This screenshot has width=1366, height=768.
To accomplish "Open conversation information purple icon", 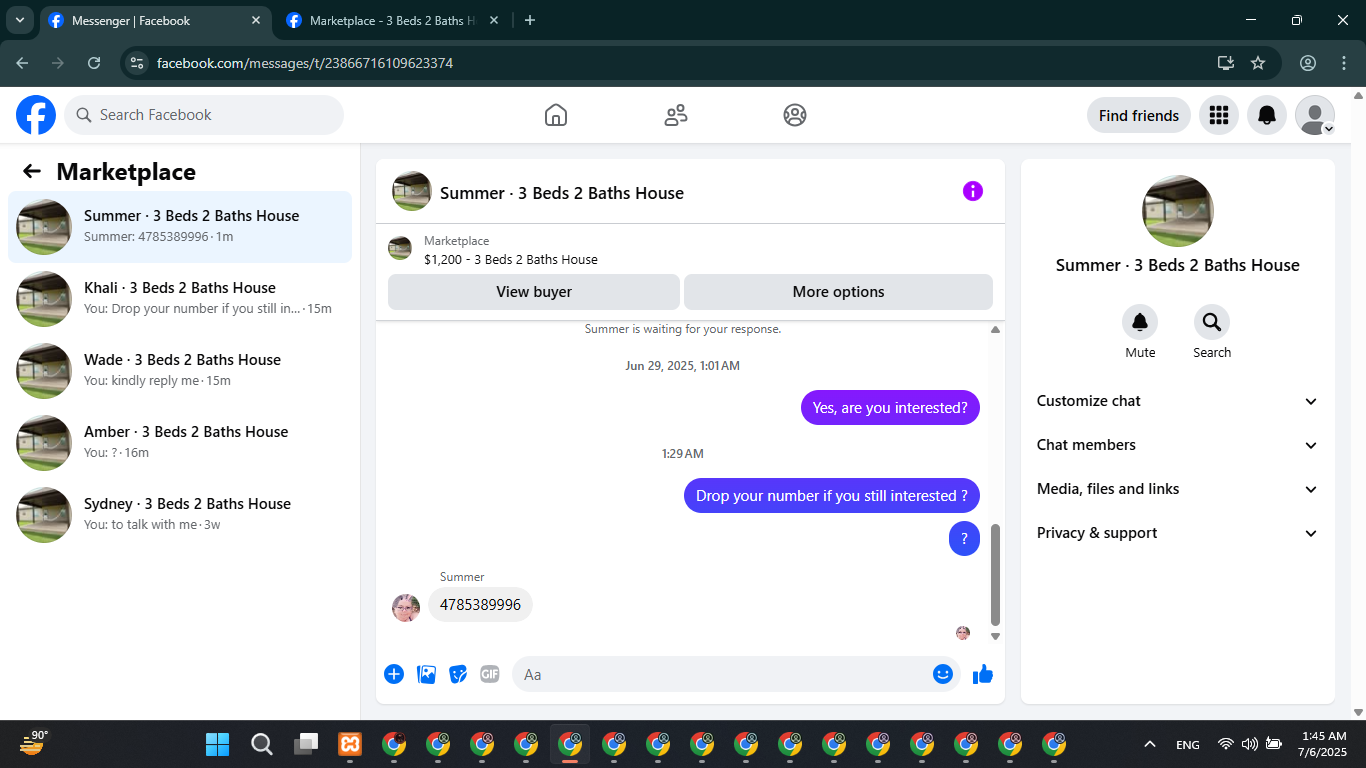I will click(973, 191).
